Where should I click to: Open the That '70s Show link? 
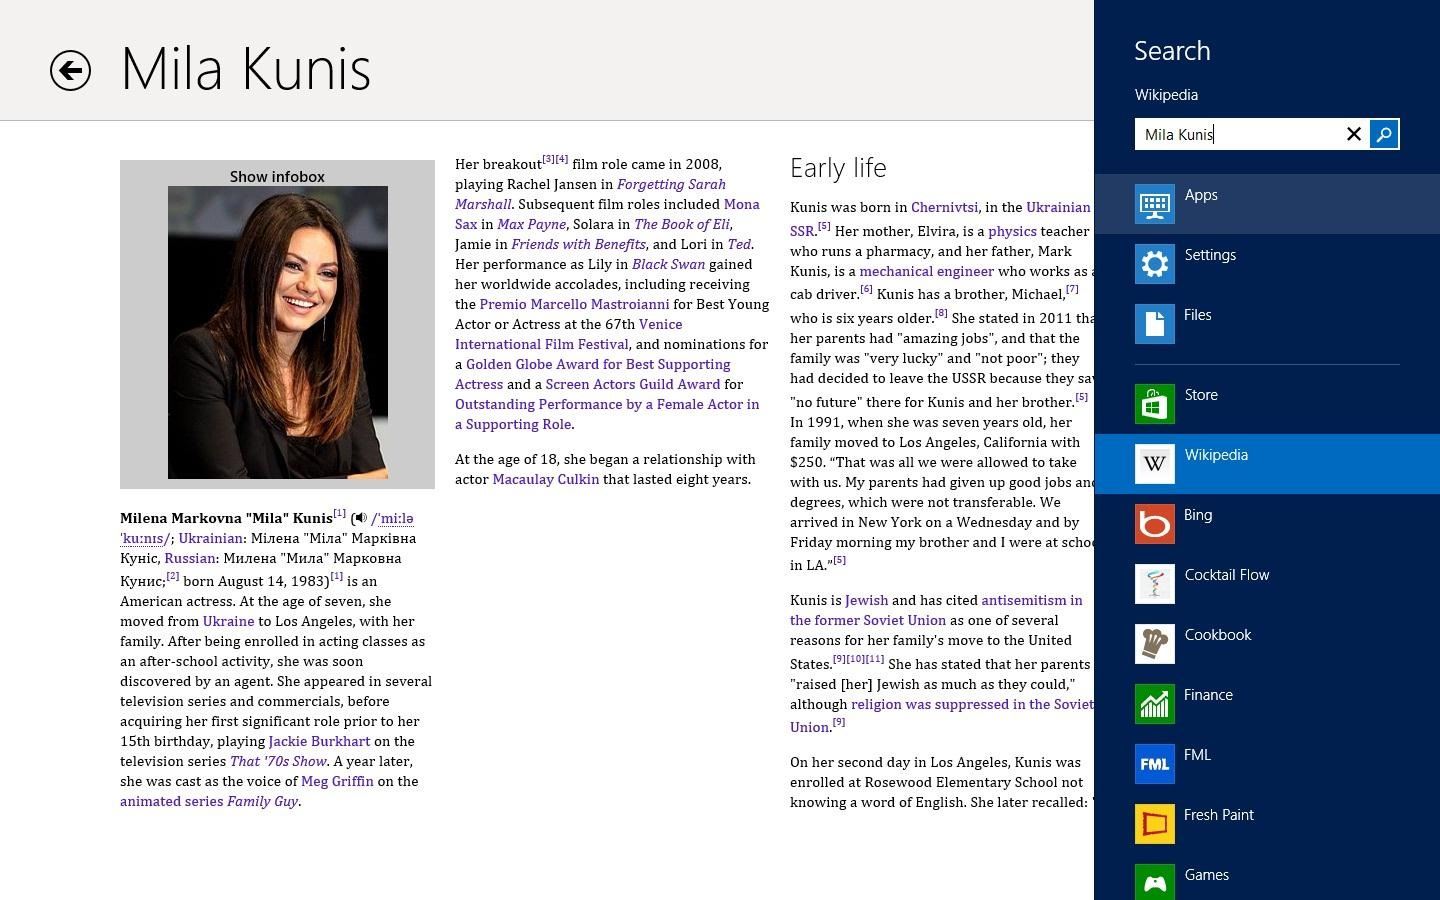[x=279, y=761]
